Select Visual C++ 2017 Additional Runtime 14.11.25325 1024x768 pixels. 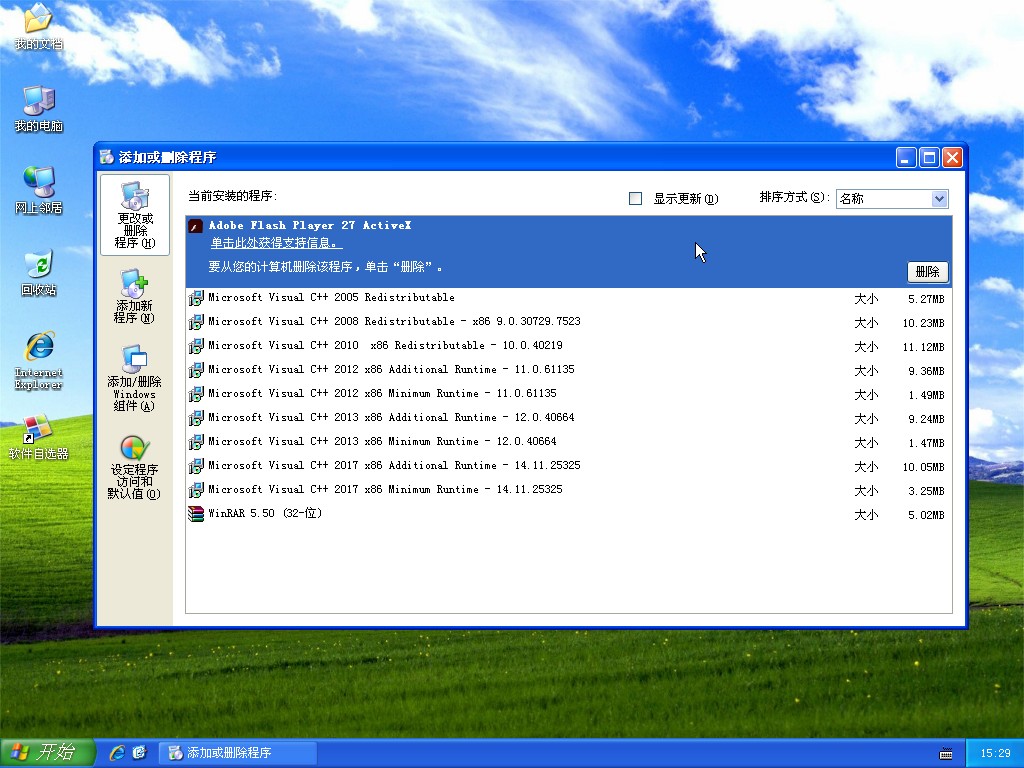point(568,466)
